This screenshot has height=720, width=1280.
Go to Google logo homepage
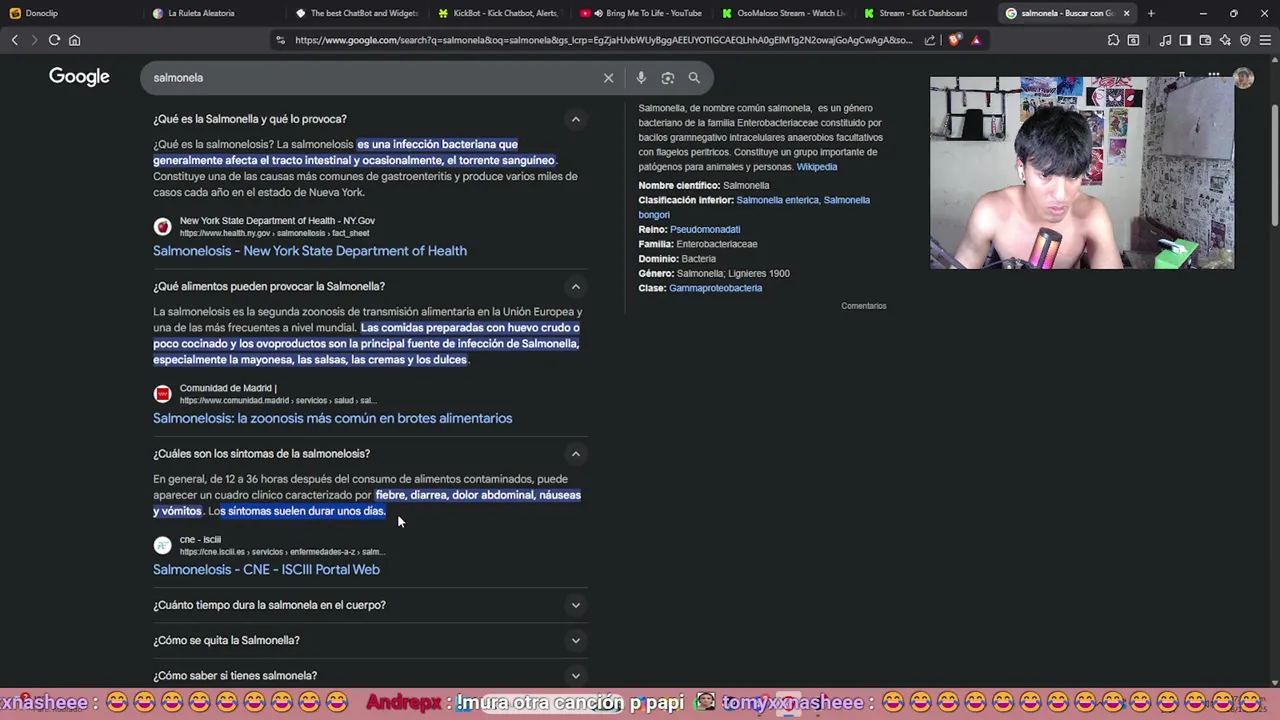tap(79, 77)
